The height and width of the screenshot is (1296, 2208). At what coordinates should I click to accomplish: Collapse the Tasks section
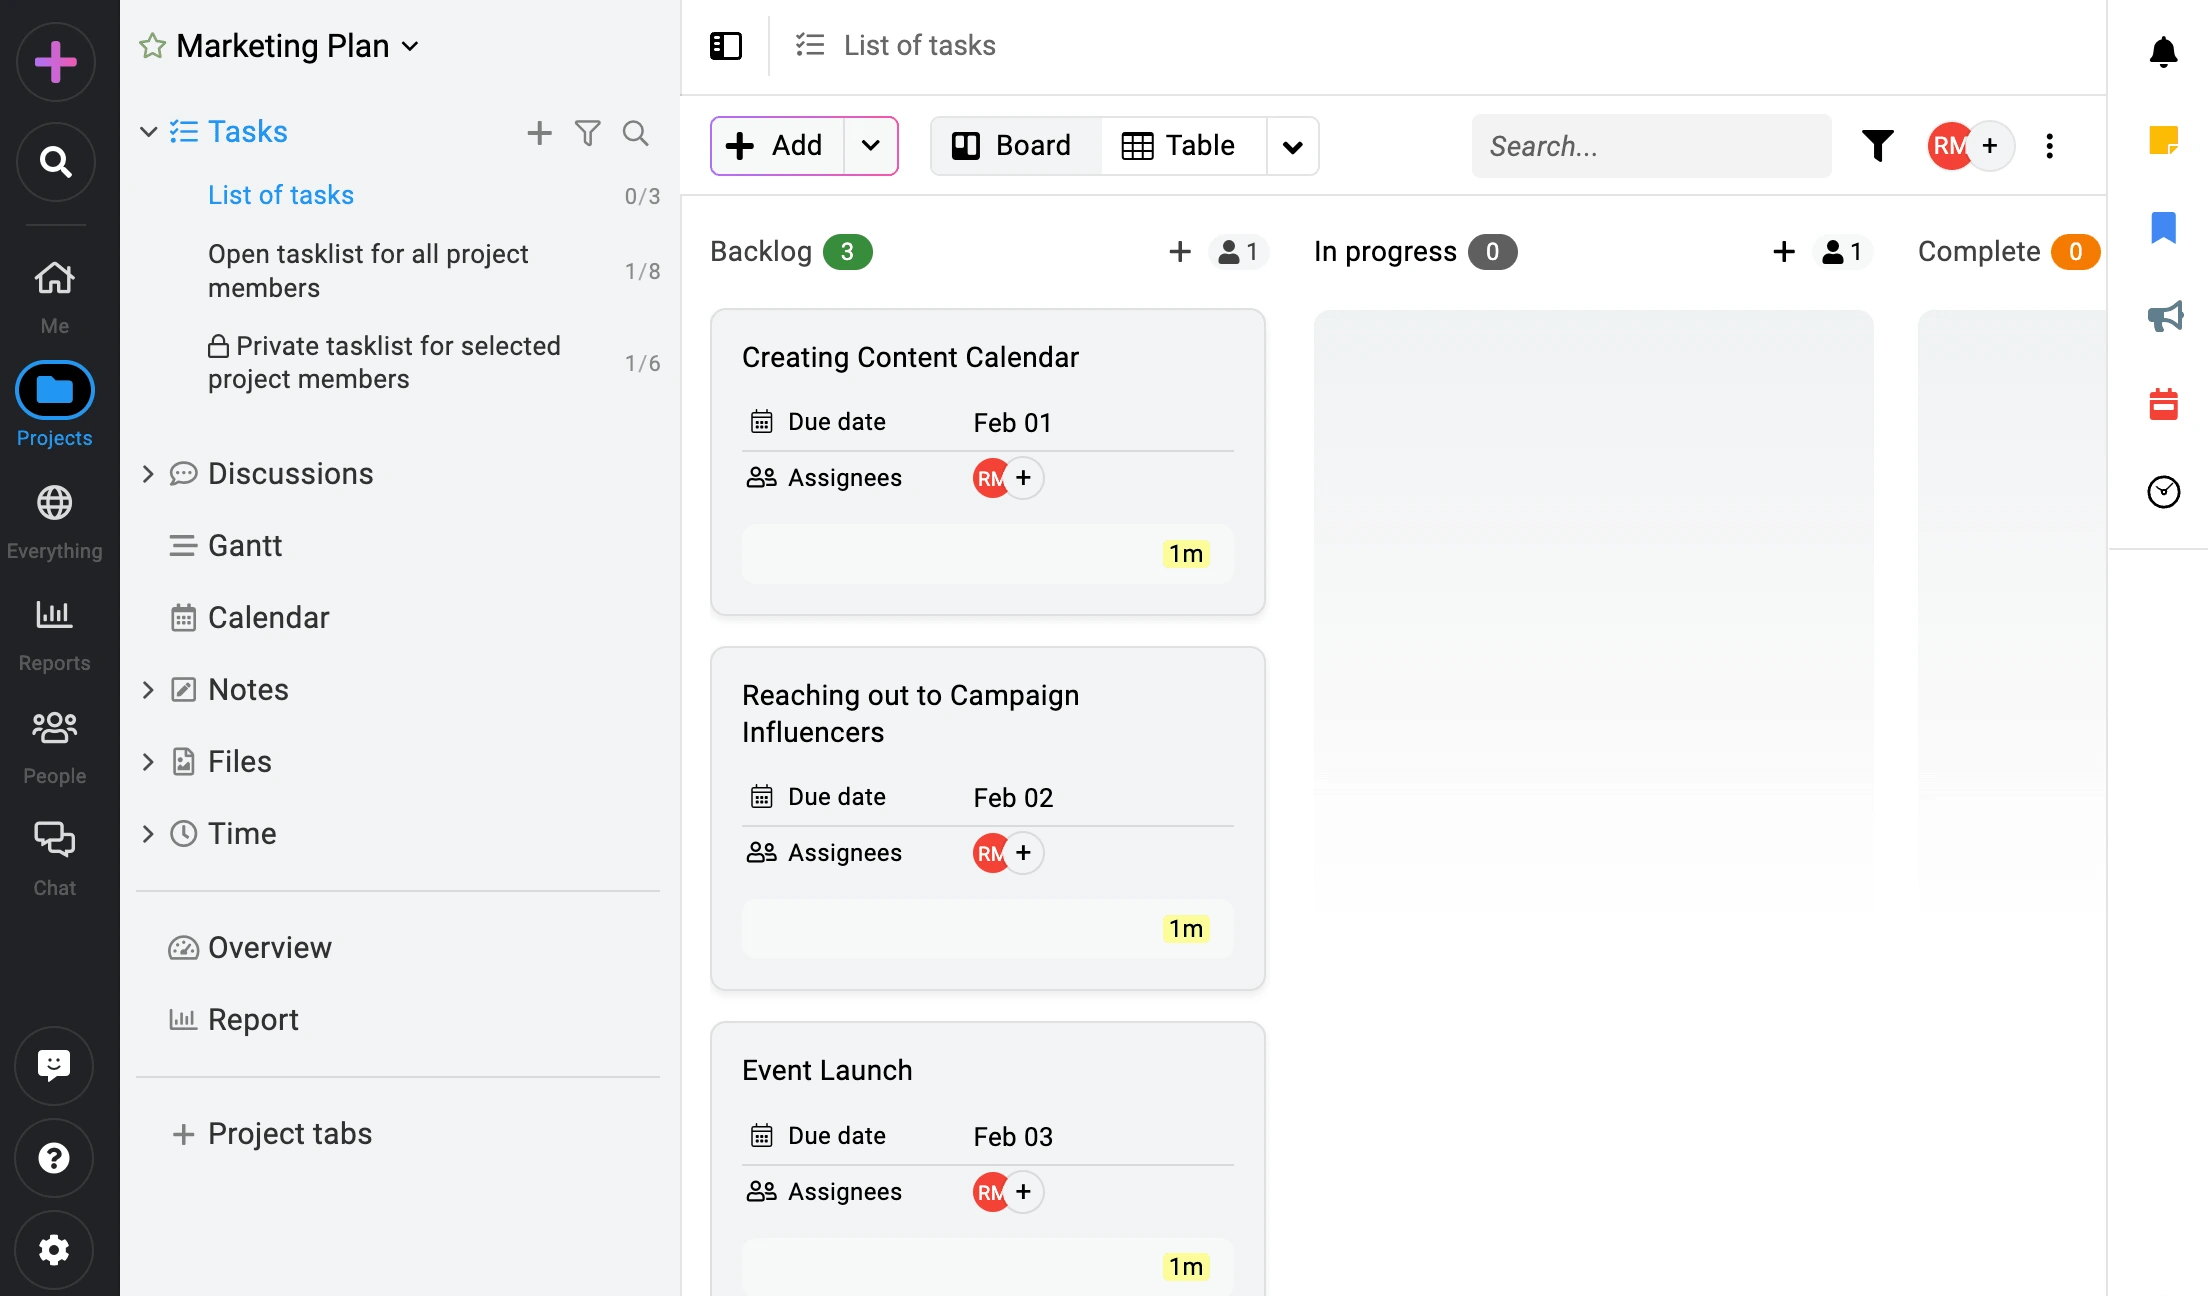(x=148, y=132)
